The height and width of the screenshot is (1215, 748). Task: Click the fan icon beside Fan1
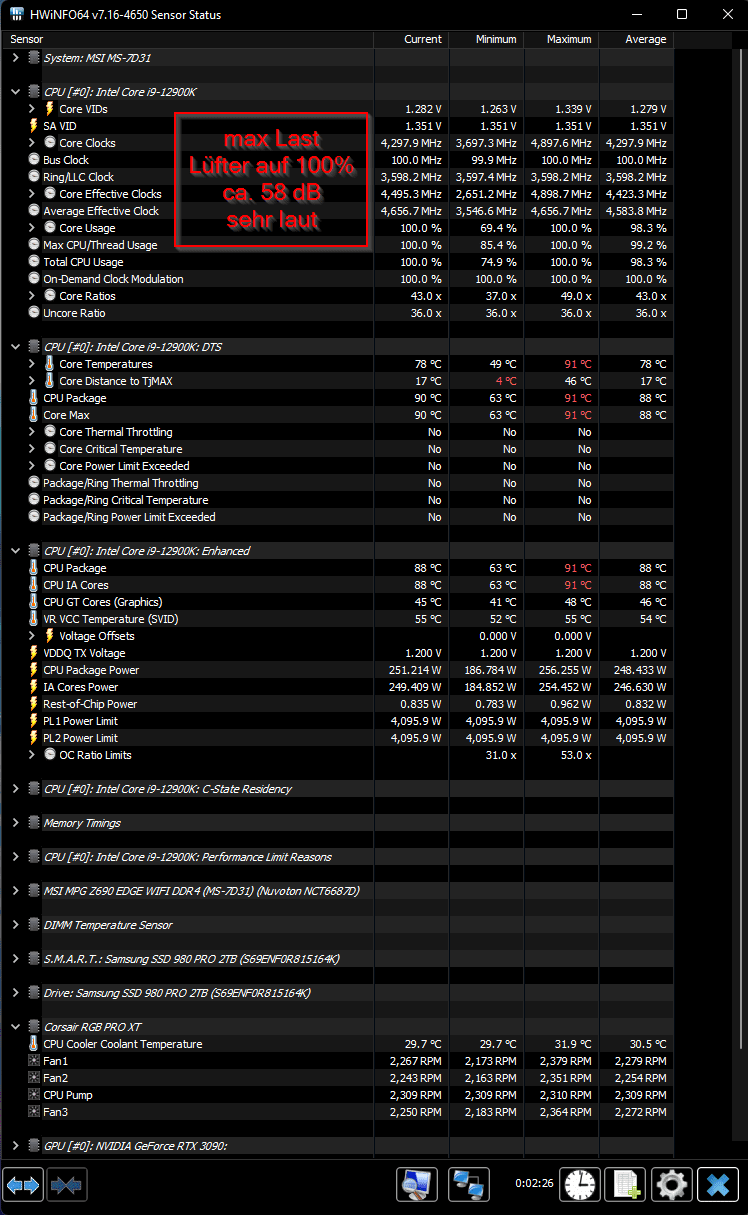(35, 1061)
